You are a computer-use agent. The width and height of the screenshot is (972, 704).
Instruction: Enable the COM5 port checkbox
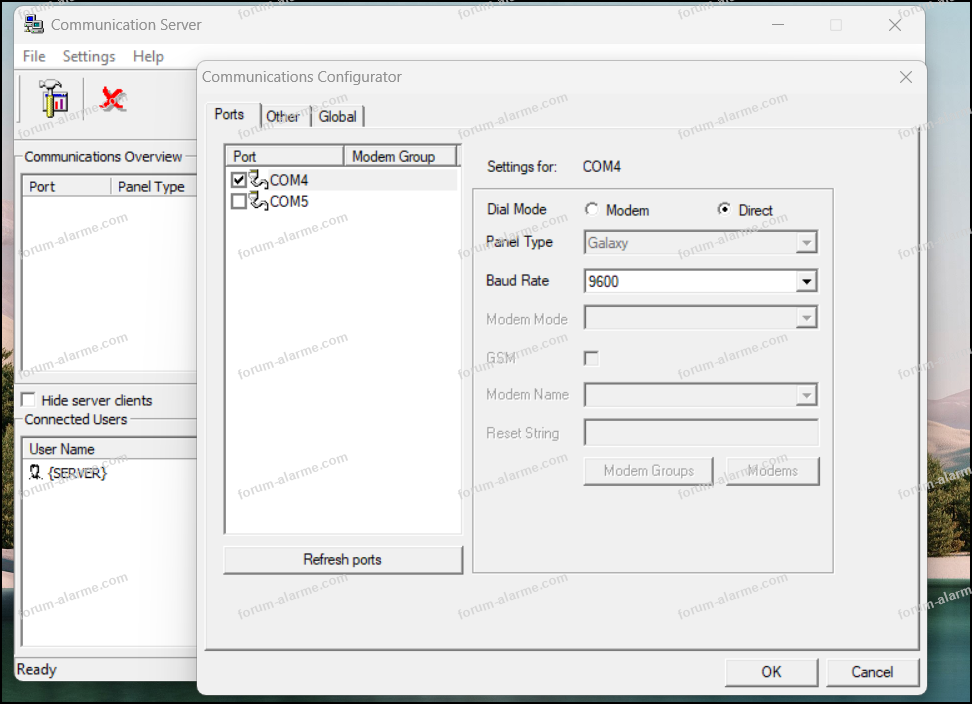click(x=239, y=201)
